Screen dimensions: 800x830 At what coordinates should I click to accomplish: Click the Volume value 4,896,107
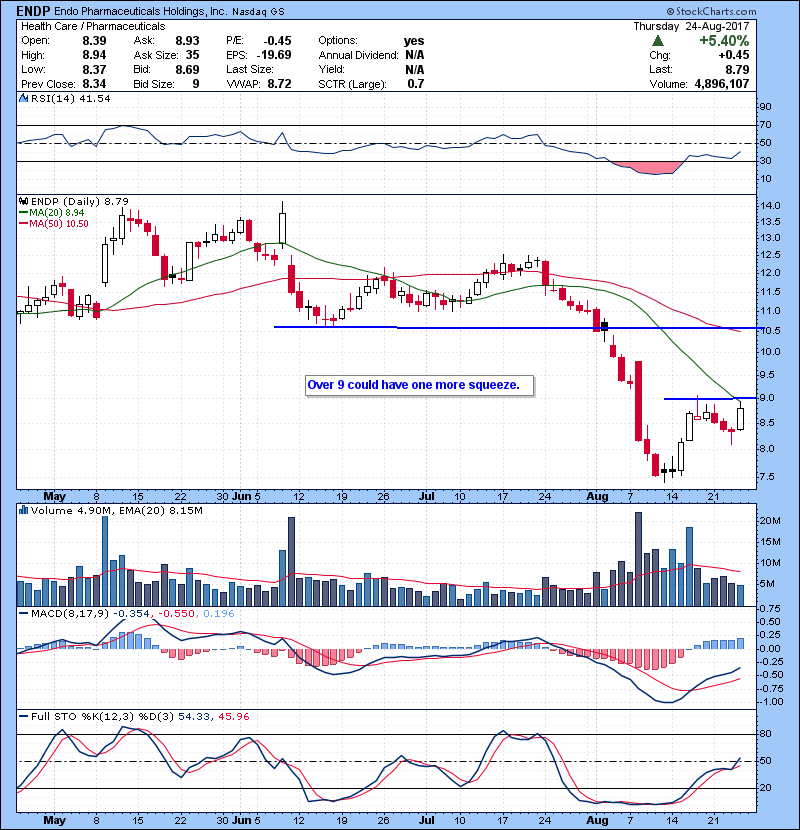point(722,84)
